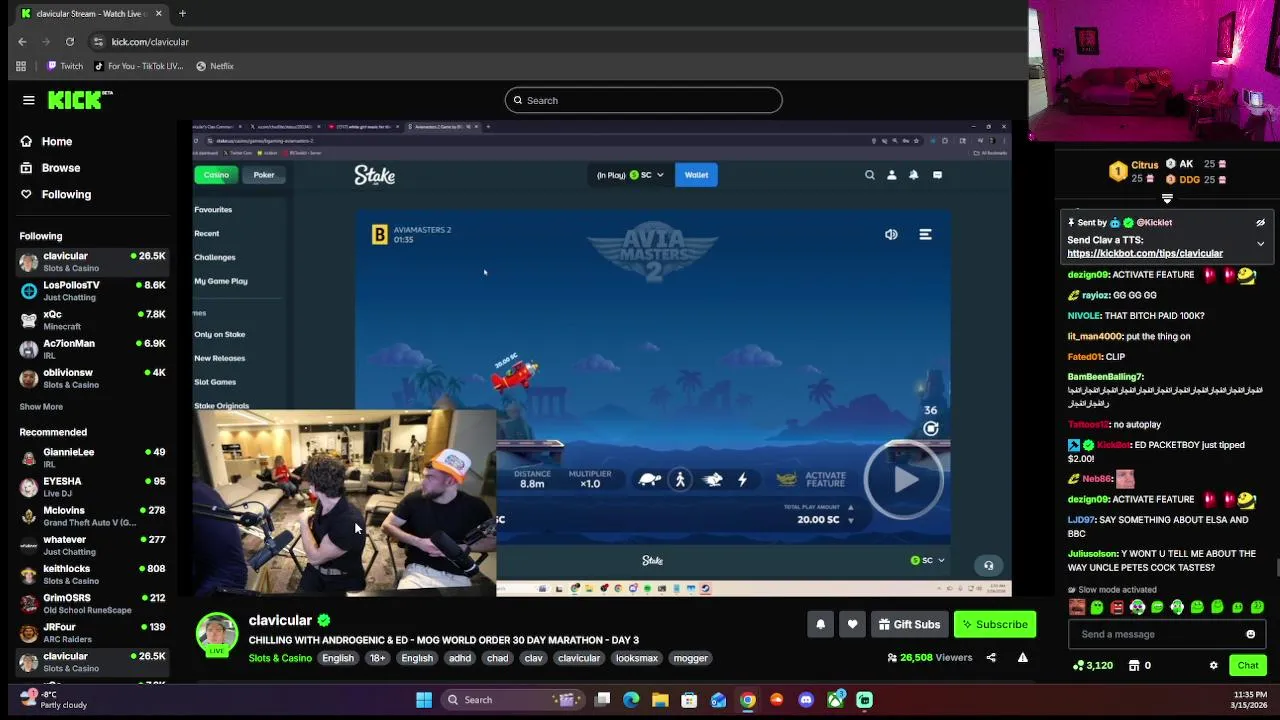Open Discord from Windows taskbar
The width and height of the screenshot is (1280, 720).
coord(806,700)
